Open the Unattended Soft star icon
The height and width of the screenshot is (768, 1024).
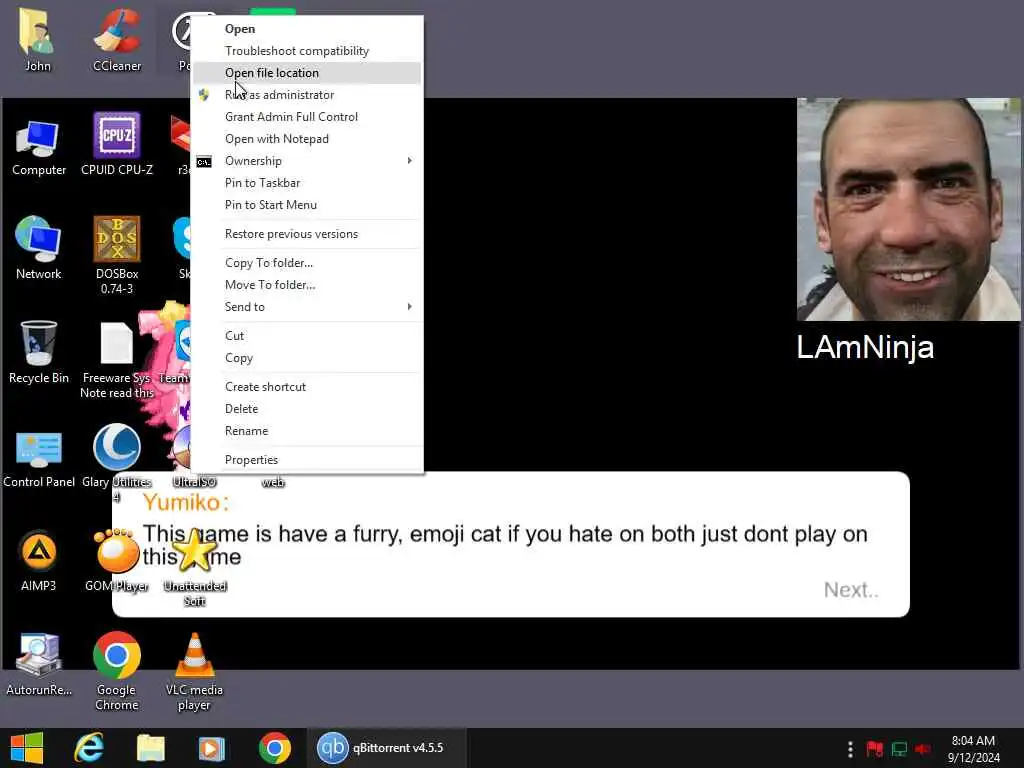tap(195, 567)
